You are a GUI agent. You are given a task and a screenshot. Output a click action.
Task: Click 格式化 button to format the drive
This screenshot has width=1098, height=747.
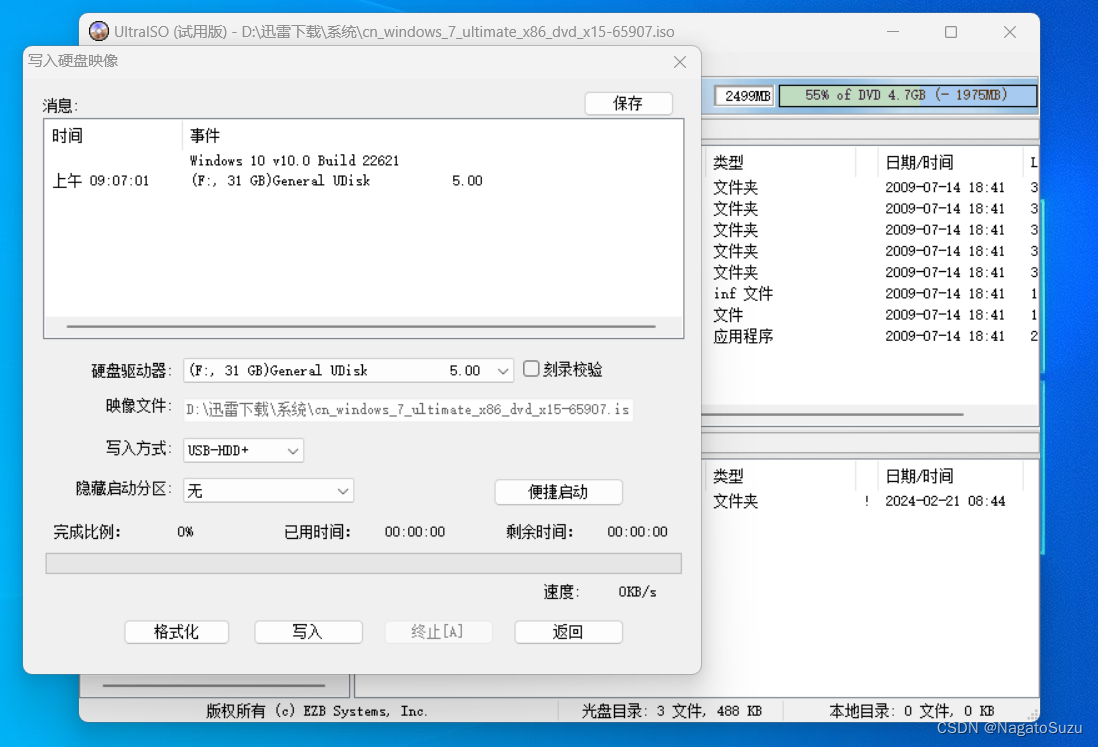click(176, 632)
